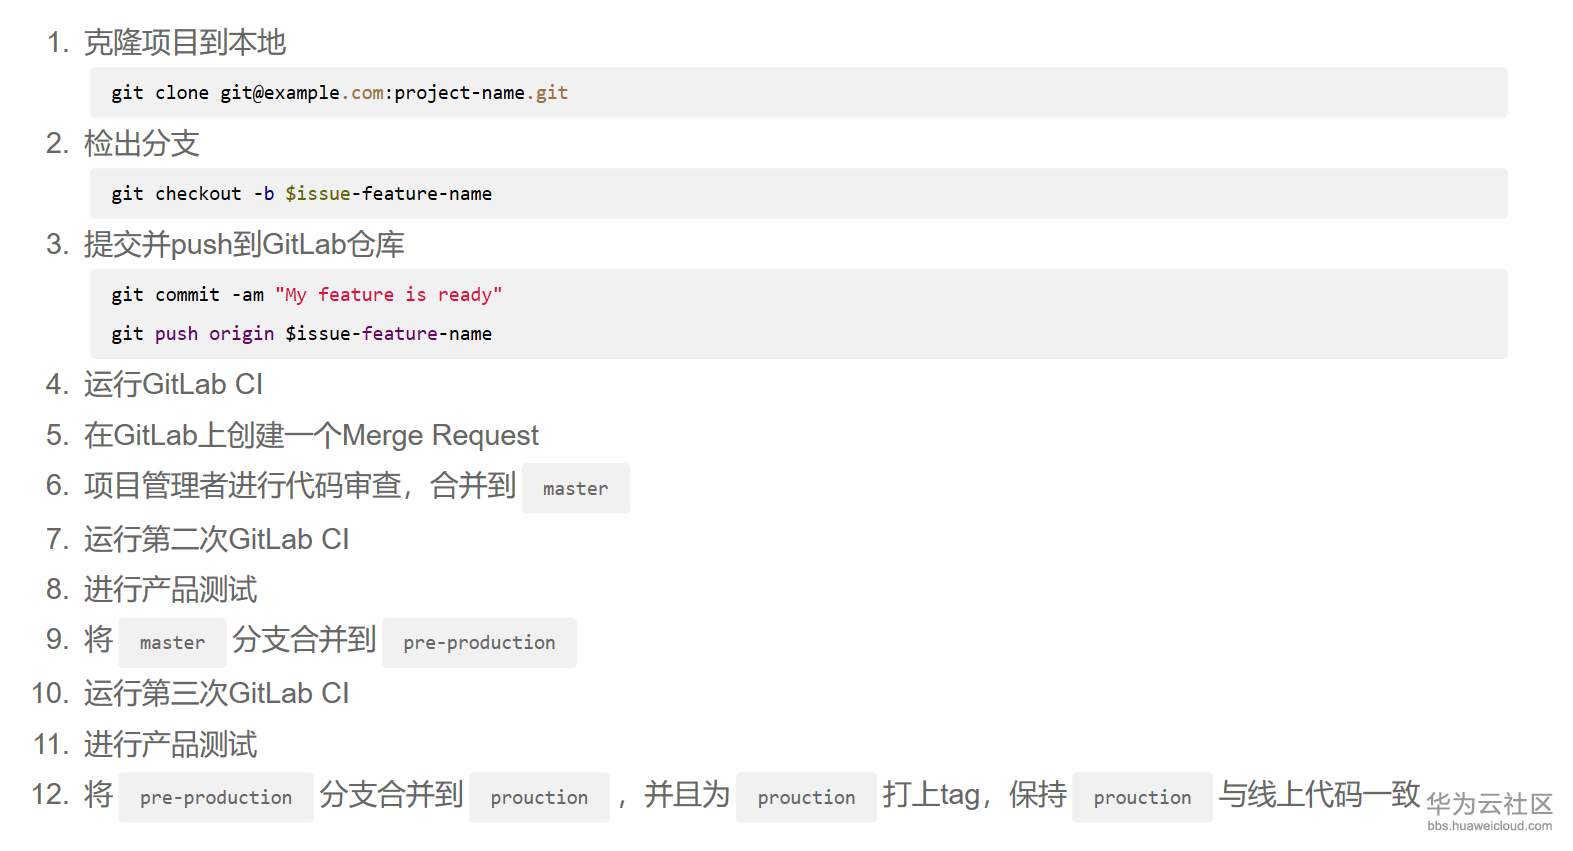Click the 项目管理者进行代码审查 text
Viewport: 1573px width, 851px height.
click(x=243, y=486)
